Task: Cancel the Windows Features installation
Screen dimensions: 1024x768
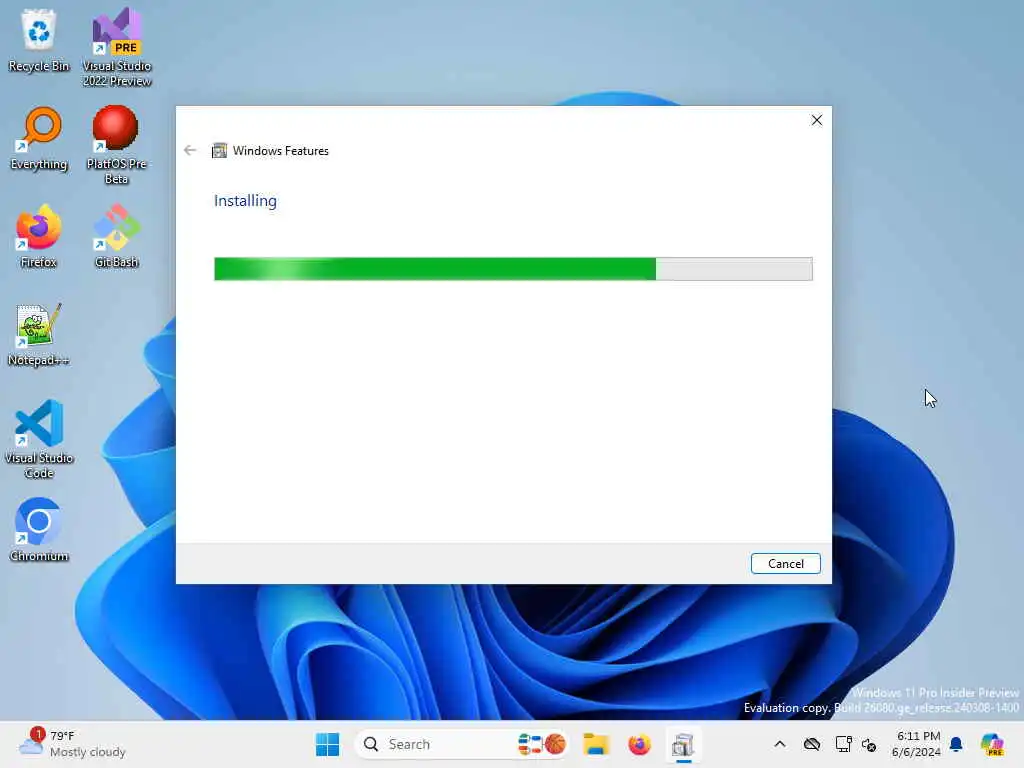Action: pos(785,564)
